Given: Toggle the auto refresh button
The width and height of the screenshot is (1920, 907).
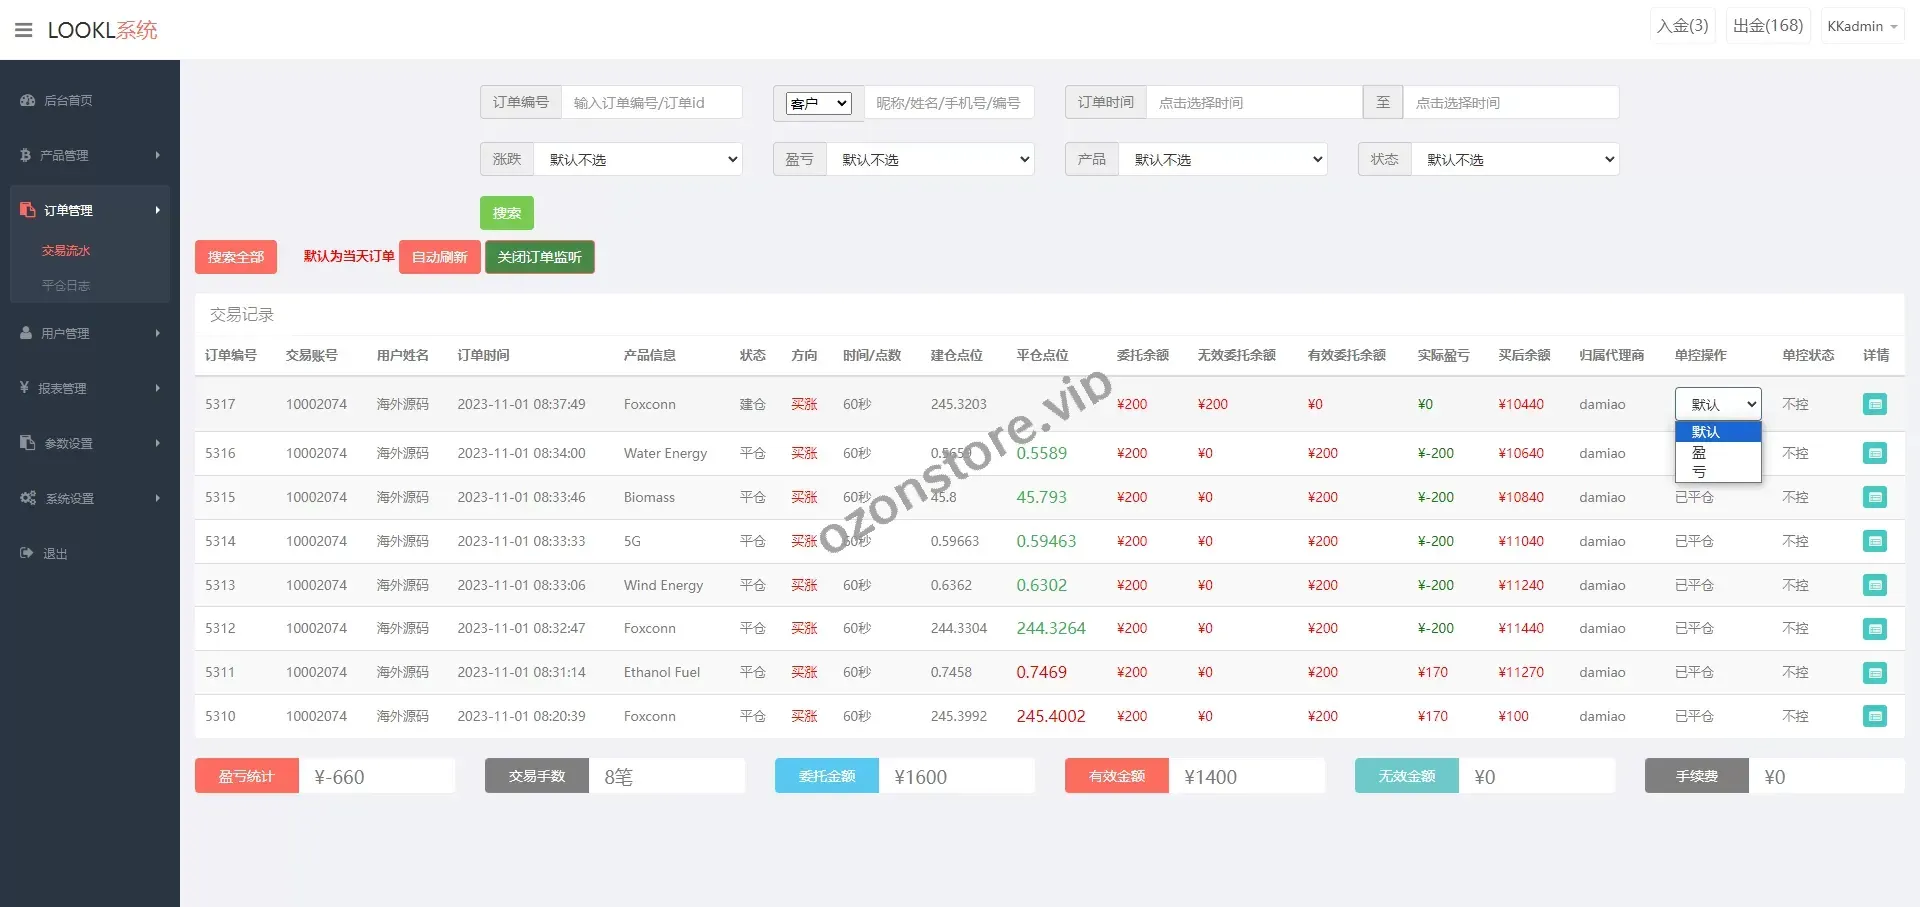Looking at the screenshot, I should coord(439,257).
